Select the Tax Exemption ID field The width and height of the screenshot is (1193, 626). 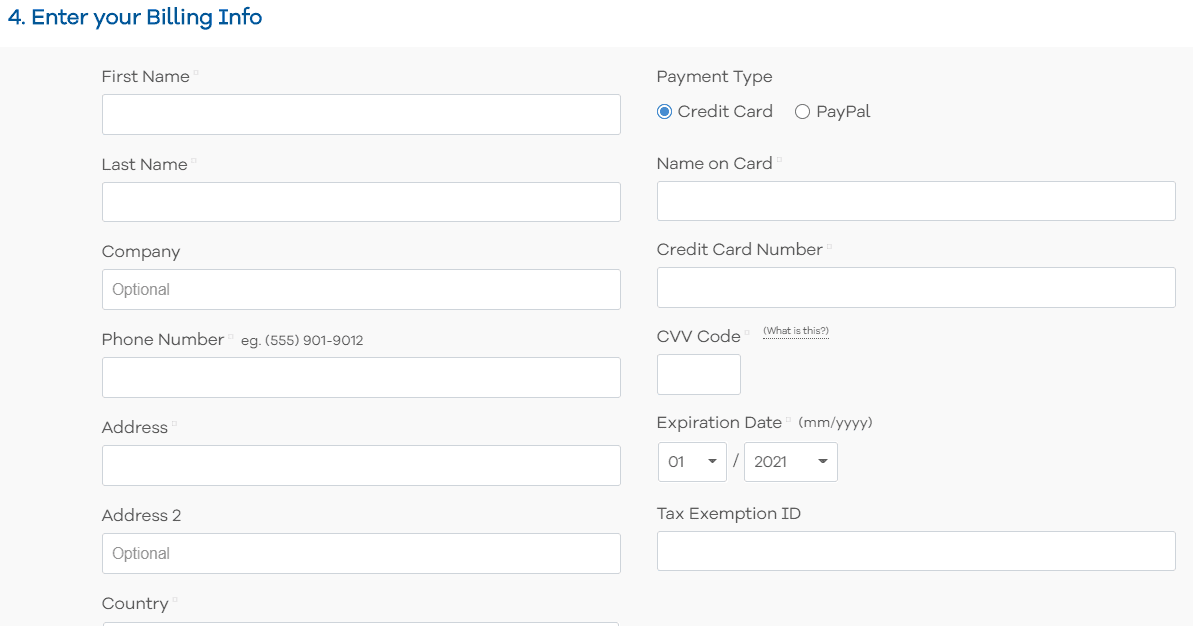pyautogui.click(x=916, y=551)
